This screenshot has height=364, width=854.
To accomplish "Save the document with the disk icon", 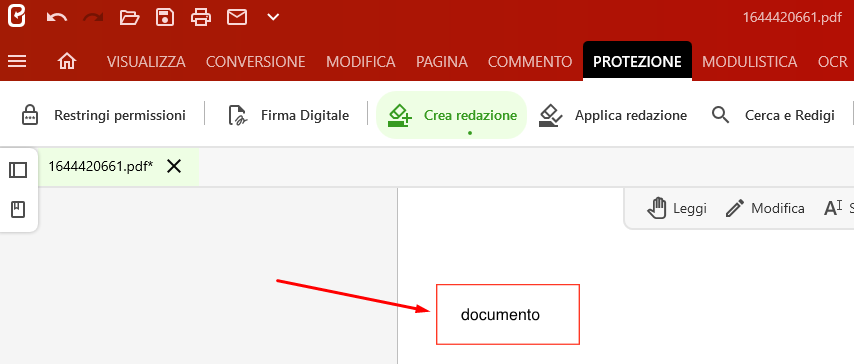I will point(165,17).
